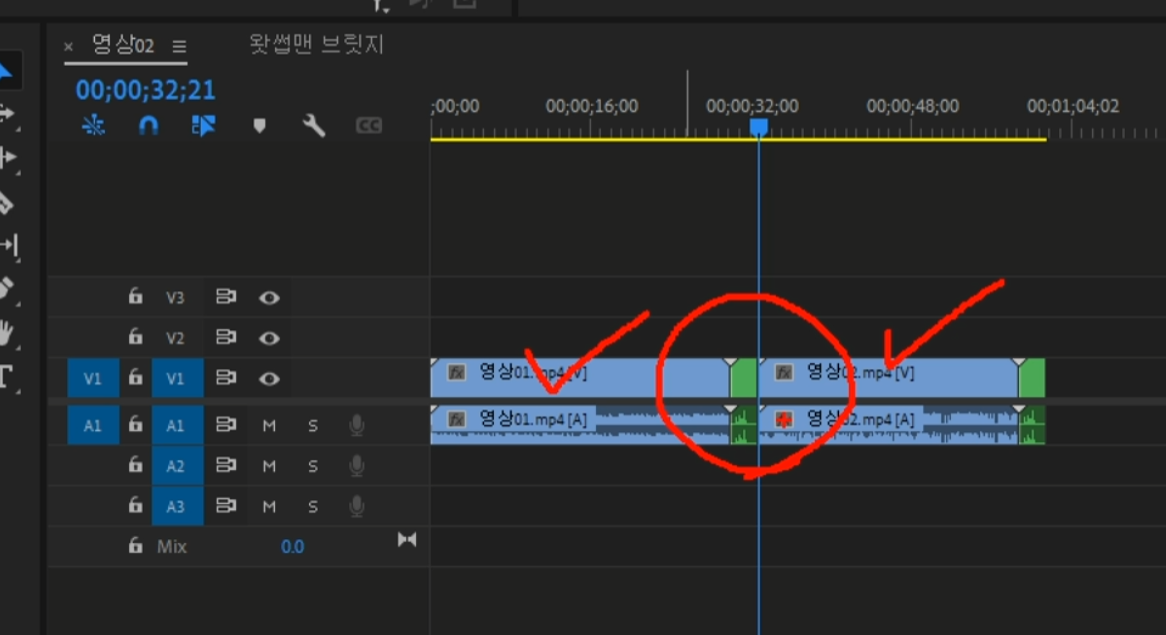Click the playhead timecode 00;00;32;21
Image resolution: width=1166 pixels, height=635 pixels.
[x=146, y=90]
